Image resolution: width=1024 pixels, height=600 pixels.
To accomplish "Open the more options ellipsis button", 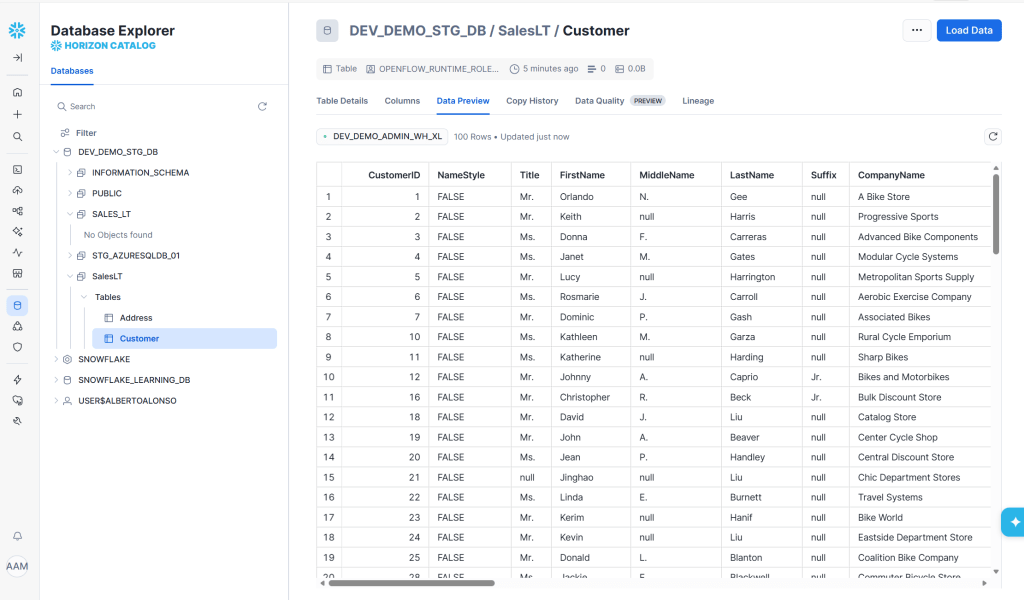I will tap(916, 30).
